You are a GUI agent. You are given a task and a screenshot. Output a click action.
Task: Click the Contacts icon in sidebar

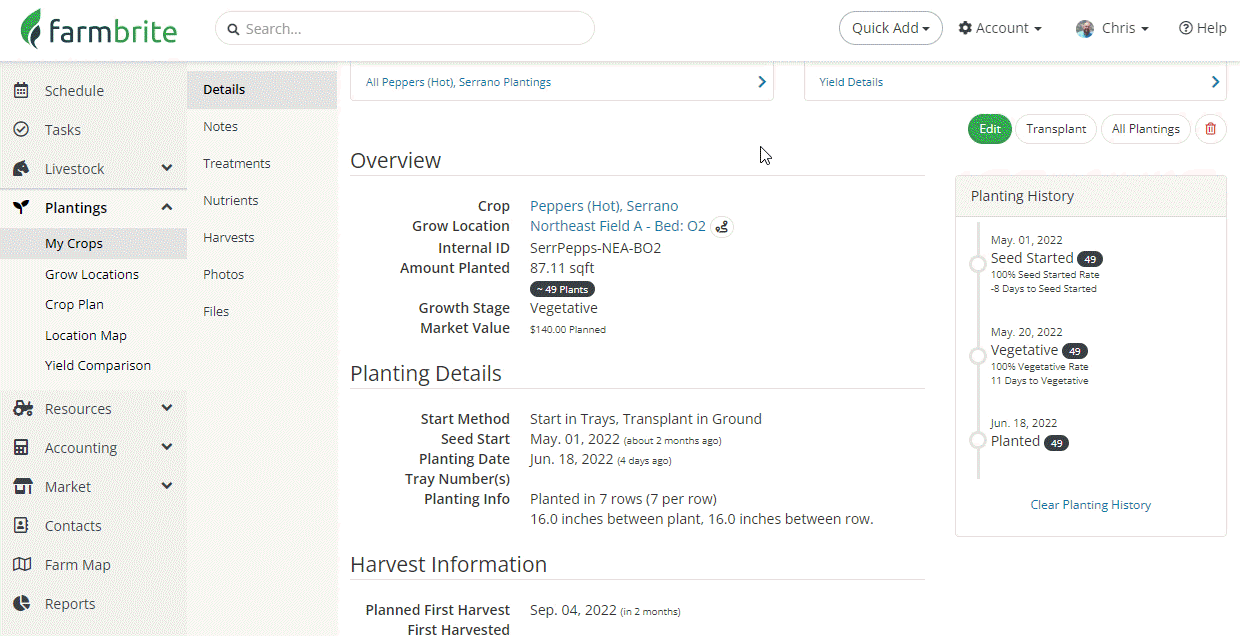click(x=21, y=526)
